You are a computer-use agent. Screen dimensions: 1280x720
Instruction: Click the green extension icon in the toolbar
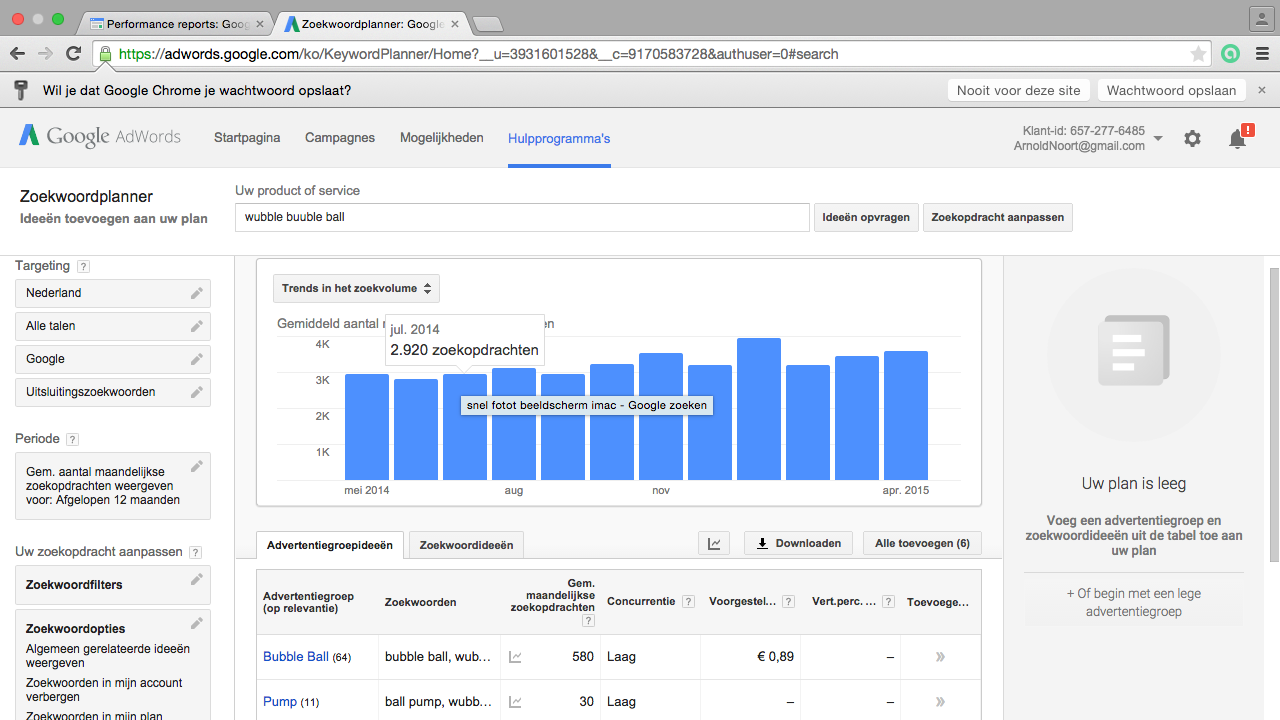[1230, 54]
